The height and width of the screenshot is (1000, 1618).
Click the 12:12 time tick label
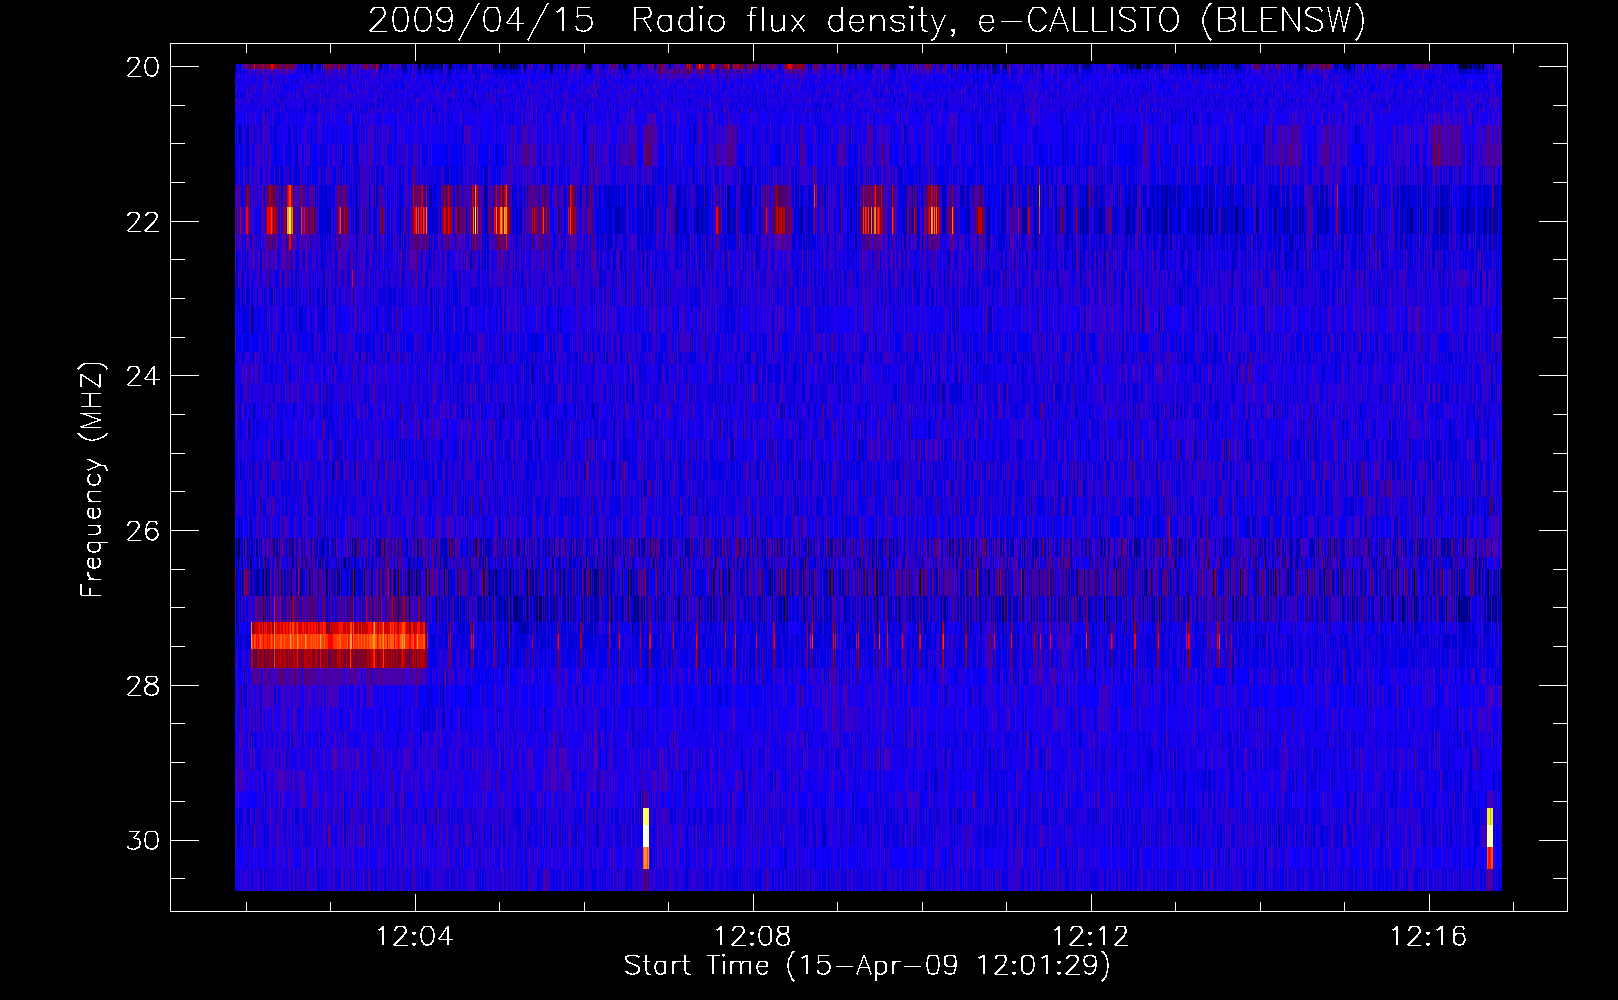click(1090, 936)
